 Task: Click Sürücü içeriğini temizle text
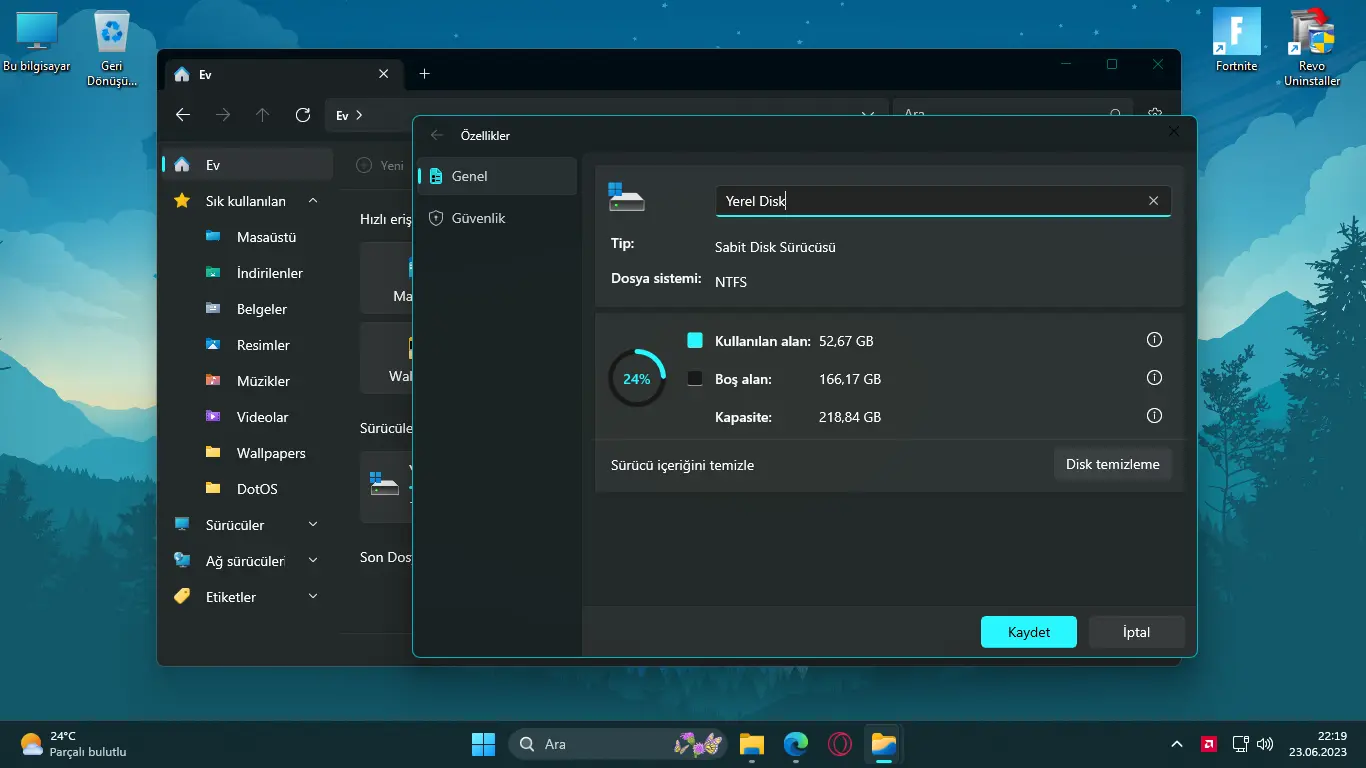coord(682,465)
